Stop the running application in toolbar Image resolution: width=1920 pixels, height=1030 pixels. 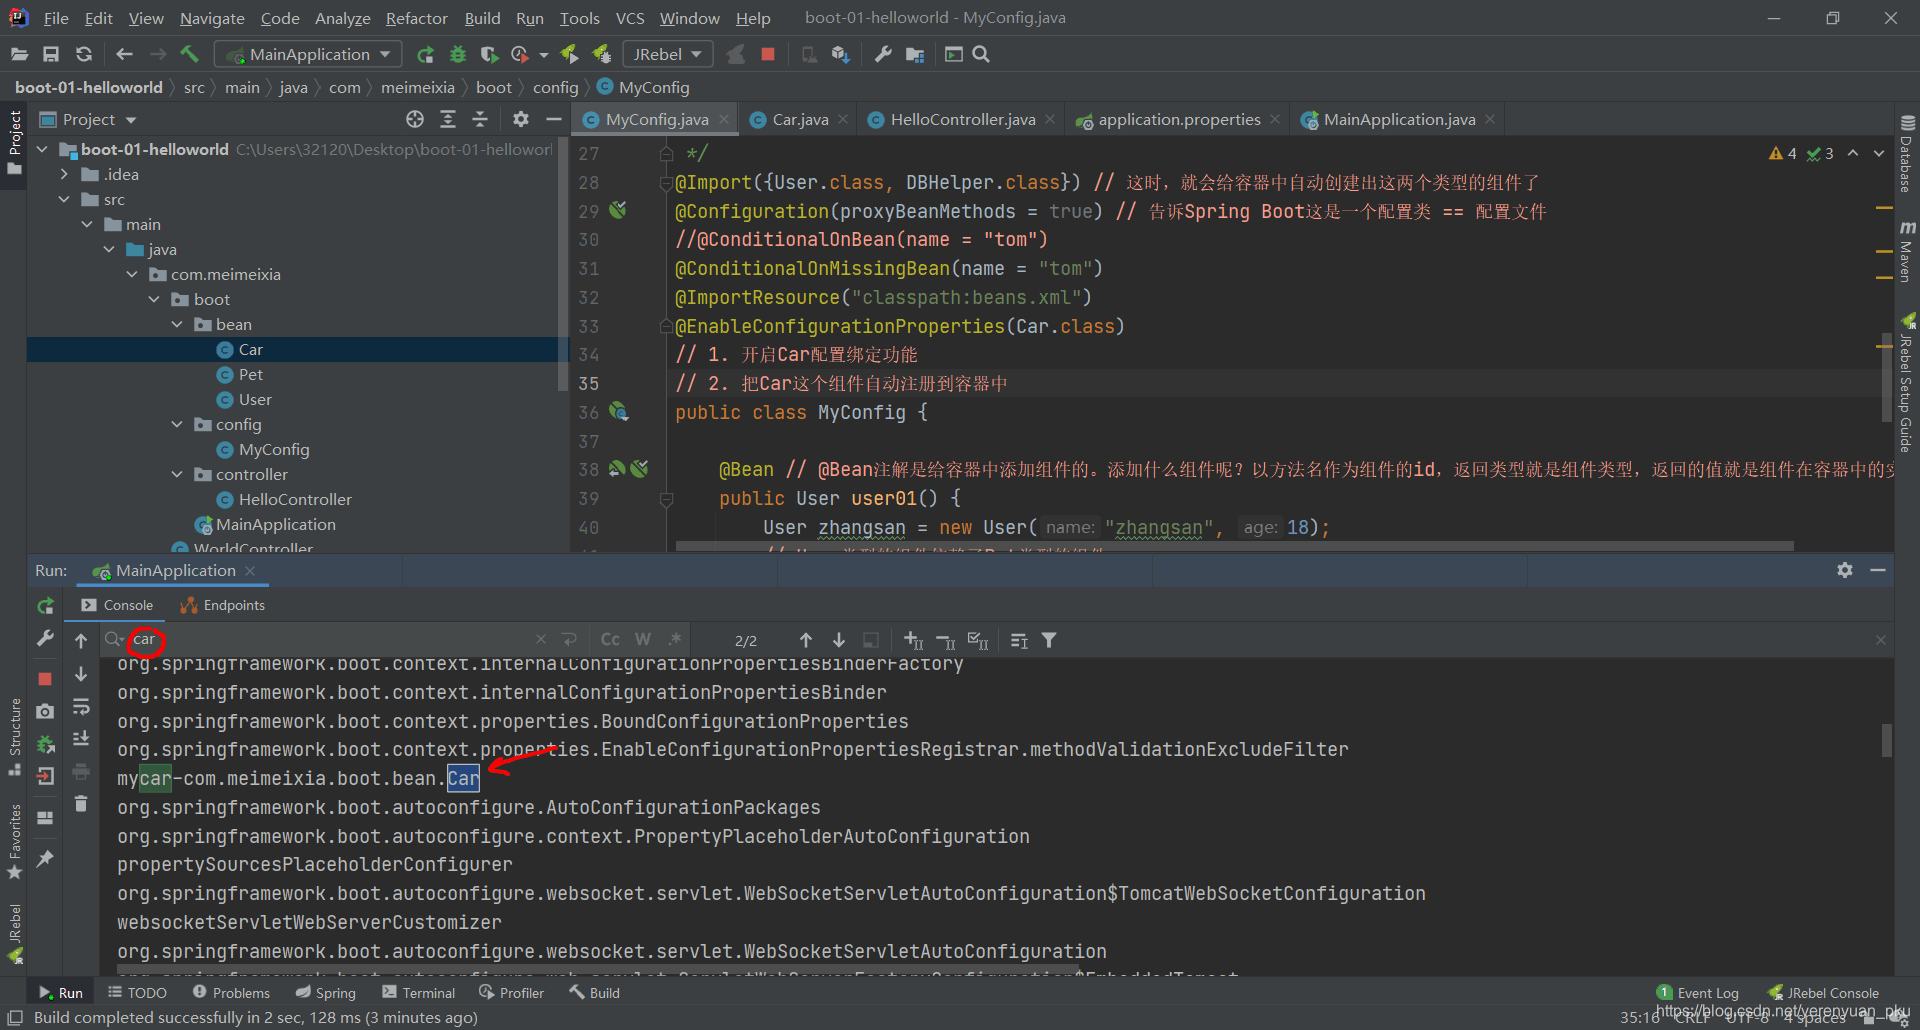pos(768,54)
